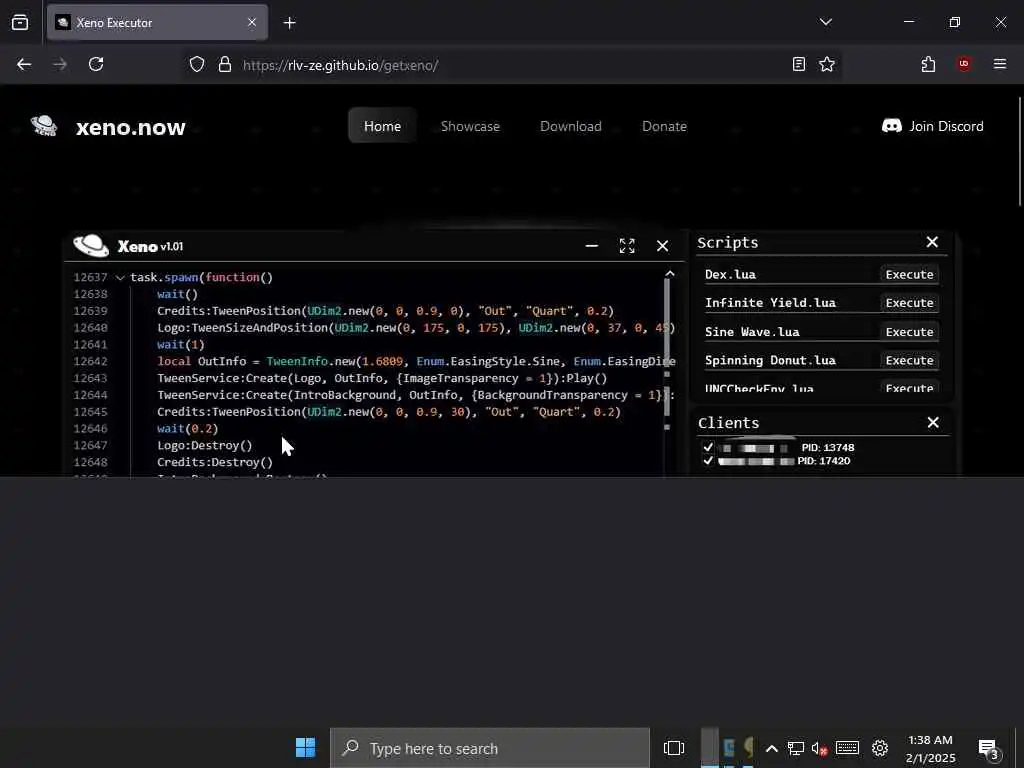Execute the Spinning Donut.lua script
Screen dimensions: 1024x768
909,360
